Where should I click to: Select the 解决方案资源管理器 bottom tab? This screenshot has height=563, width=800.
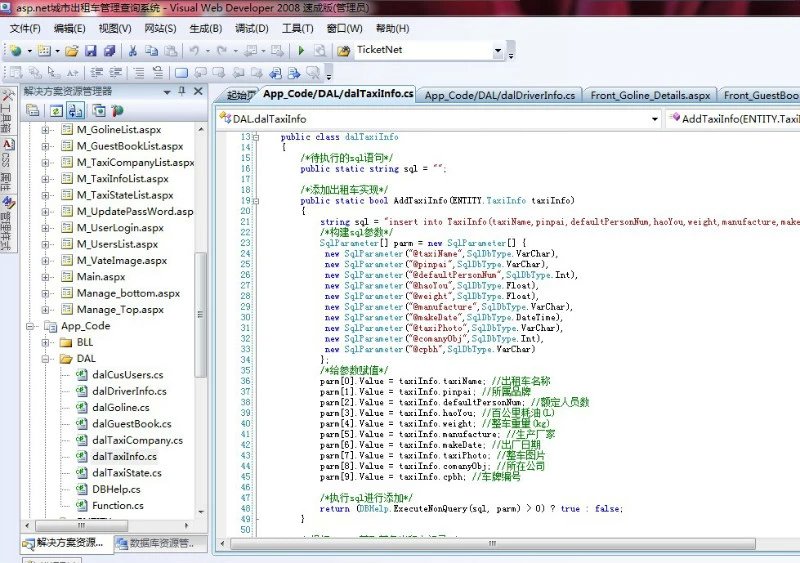[x=66, y=543]
